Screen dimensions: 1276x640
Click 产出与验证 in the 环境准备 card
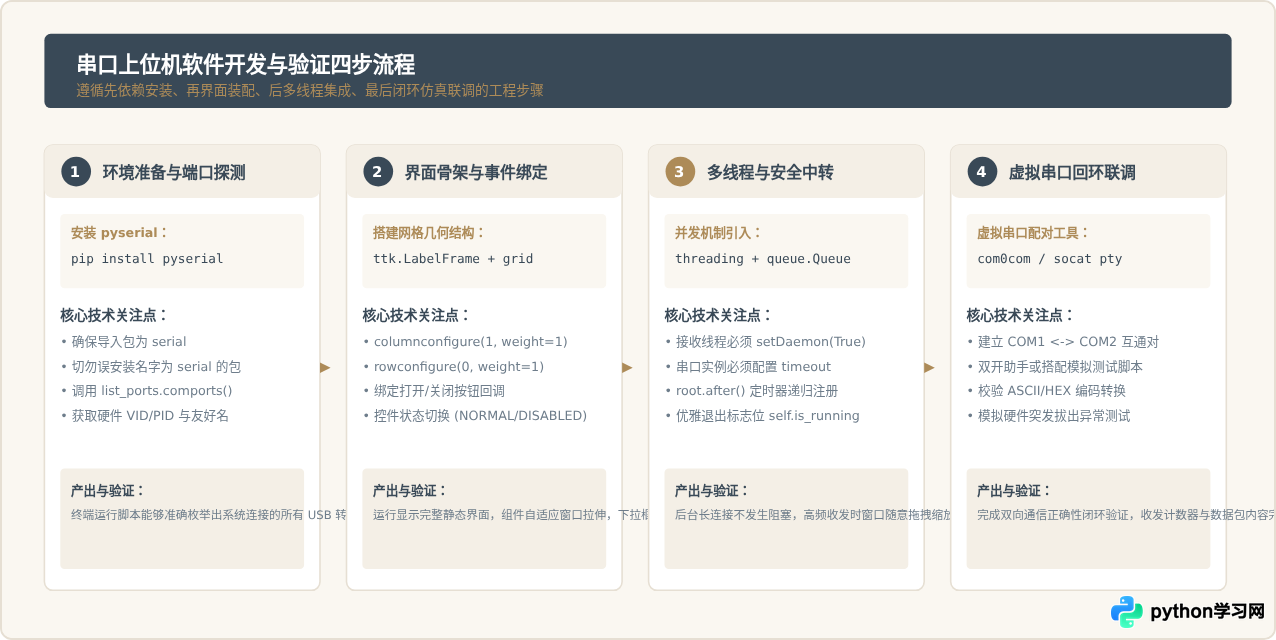click(108, 491)
